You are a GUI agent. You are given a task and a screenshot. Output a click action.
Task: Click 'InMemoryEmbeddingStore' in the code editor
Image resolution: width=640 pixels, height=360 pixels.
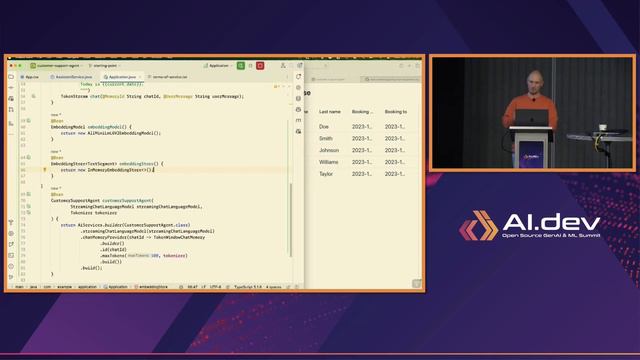click(115, 170)
